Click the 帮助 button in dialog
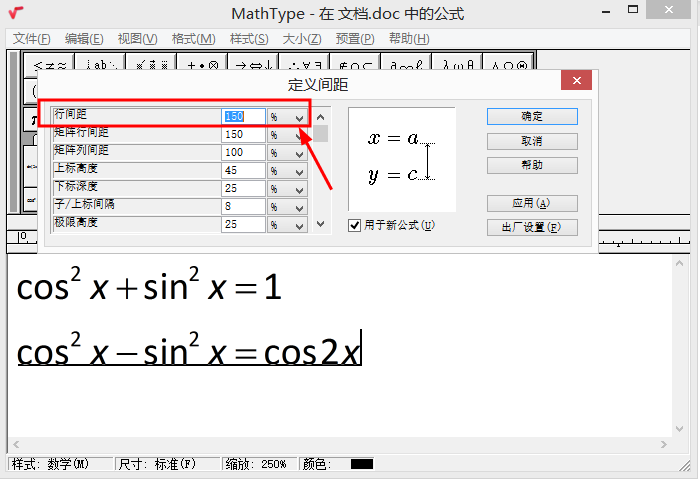This screenshot has height=479, width=700. coord(532,165)
